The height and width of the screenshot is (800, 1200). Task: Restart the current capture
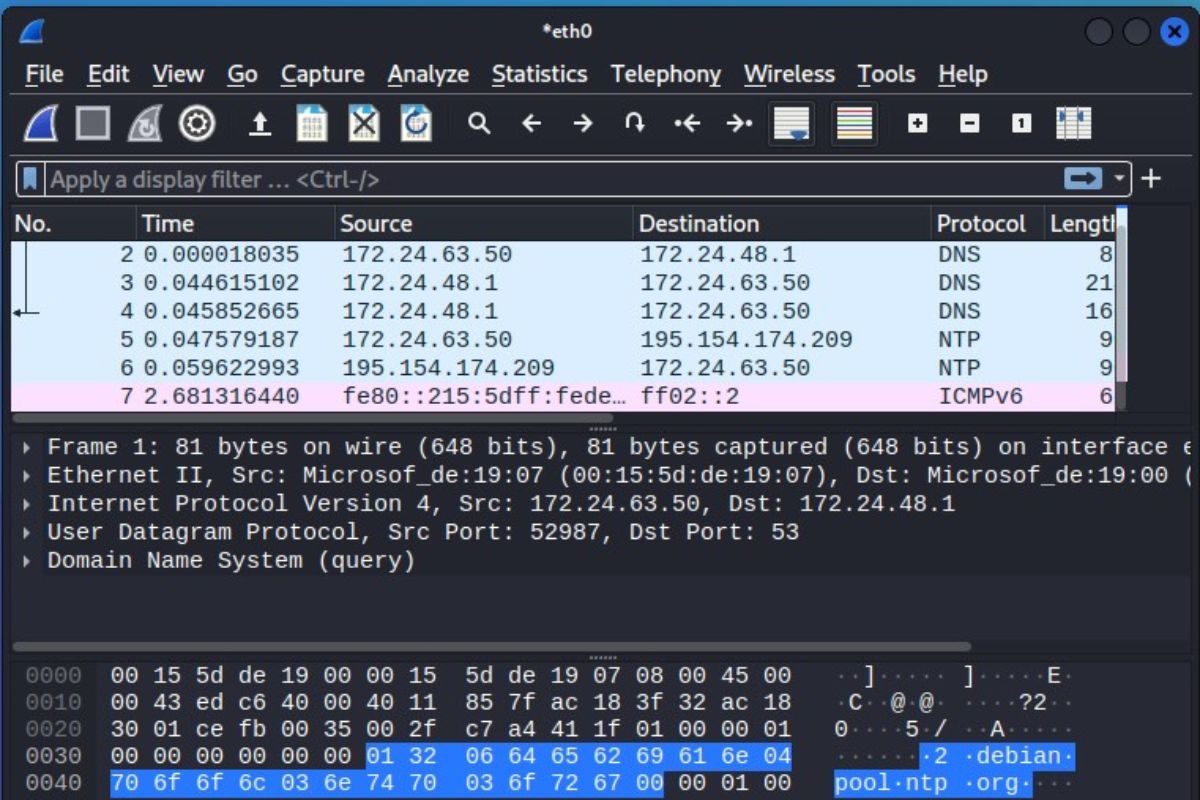tap(145, 123)
